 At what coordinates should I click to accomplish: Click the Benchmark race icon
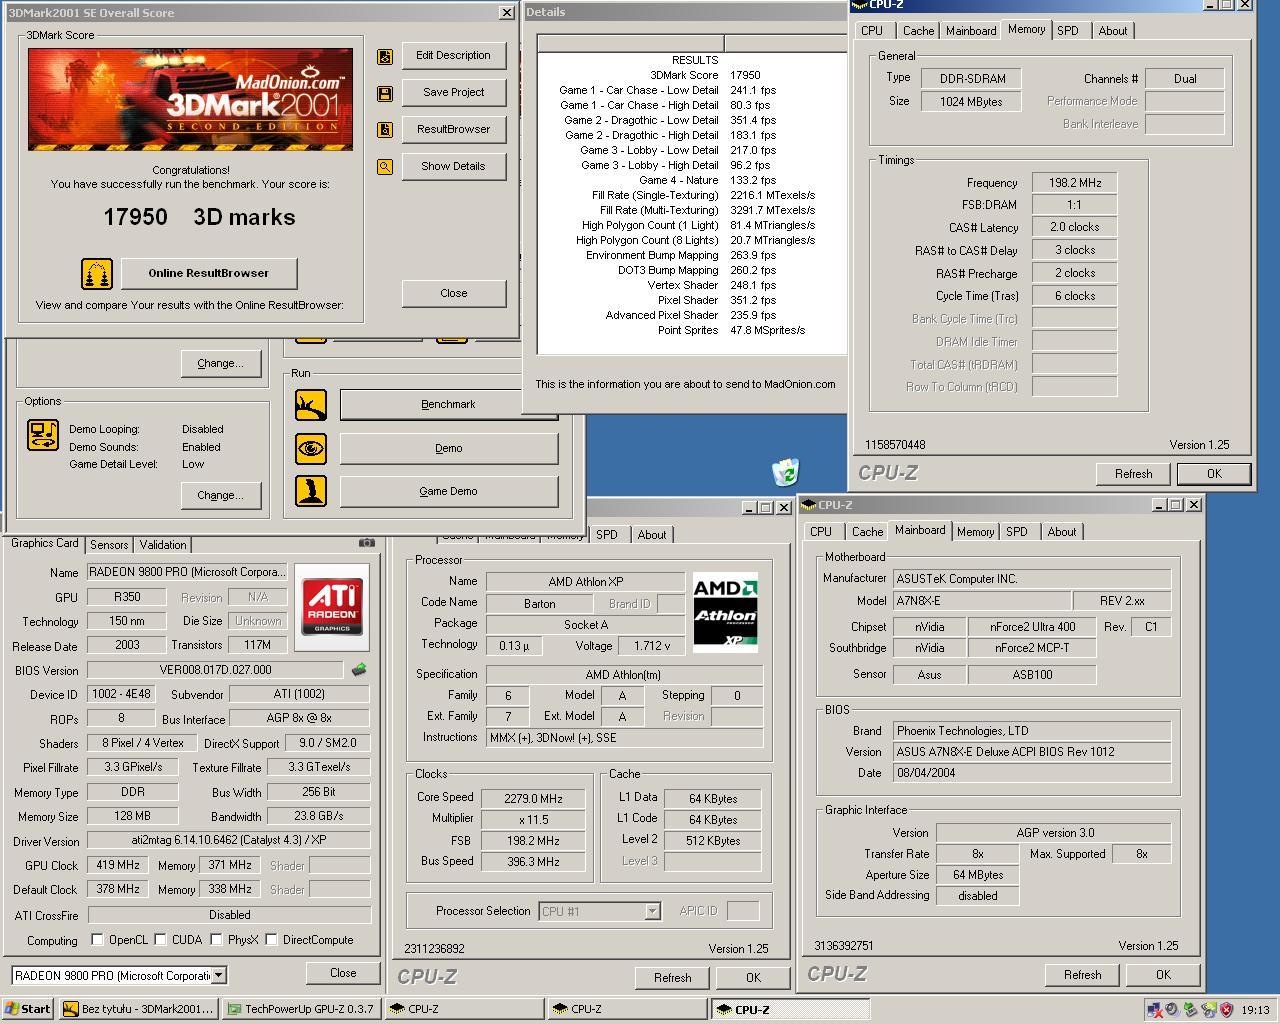[311, 404]
